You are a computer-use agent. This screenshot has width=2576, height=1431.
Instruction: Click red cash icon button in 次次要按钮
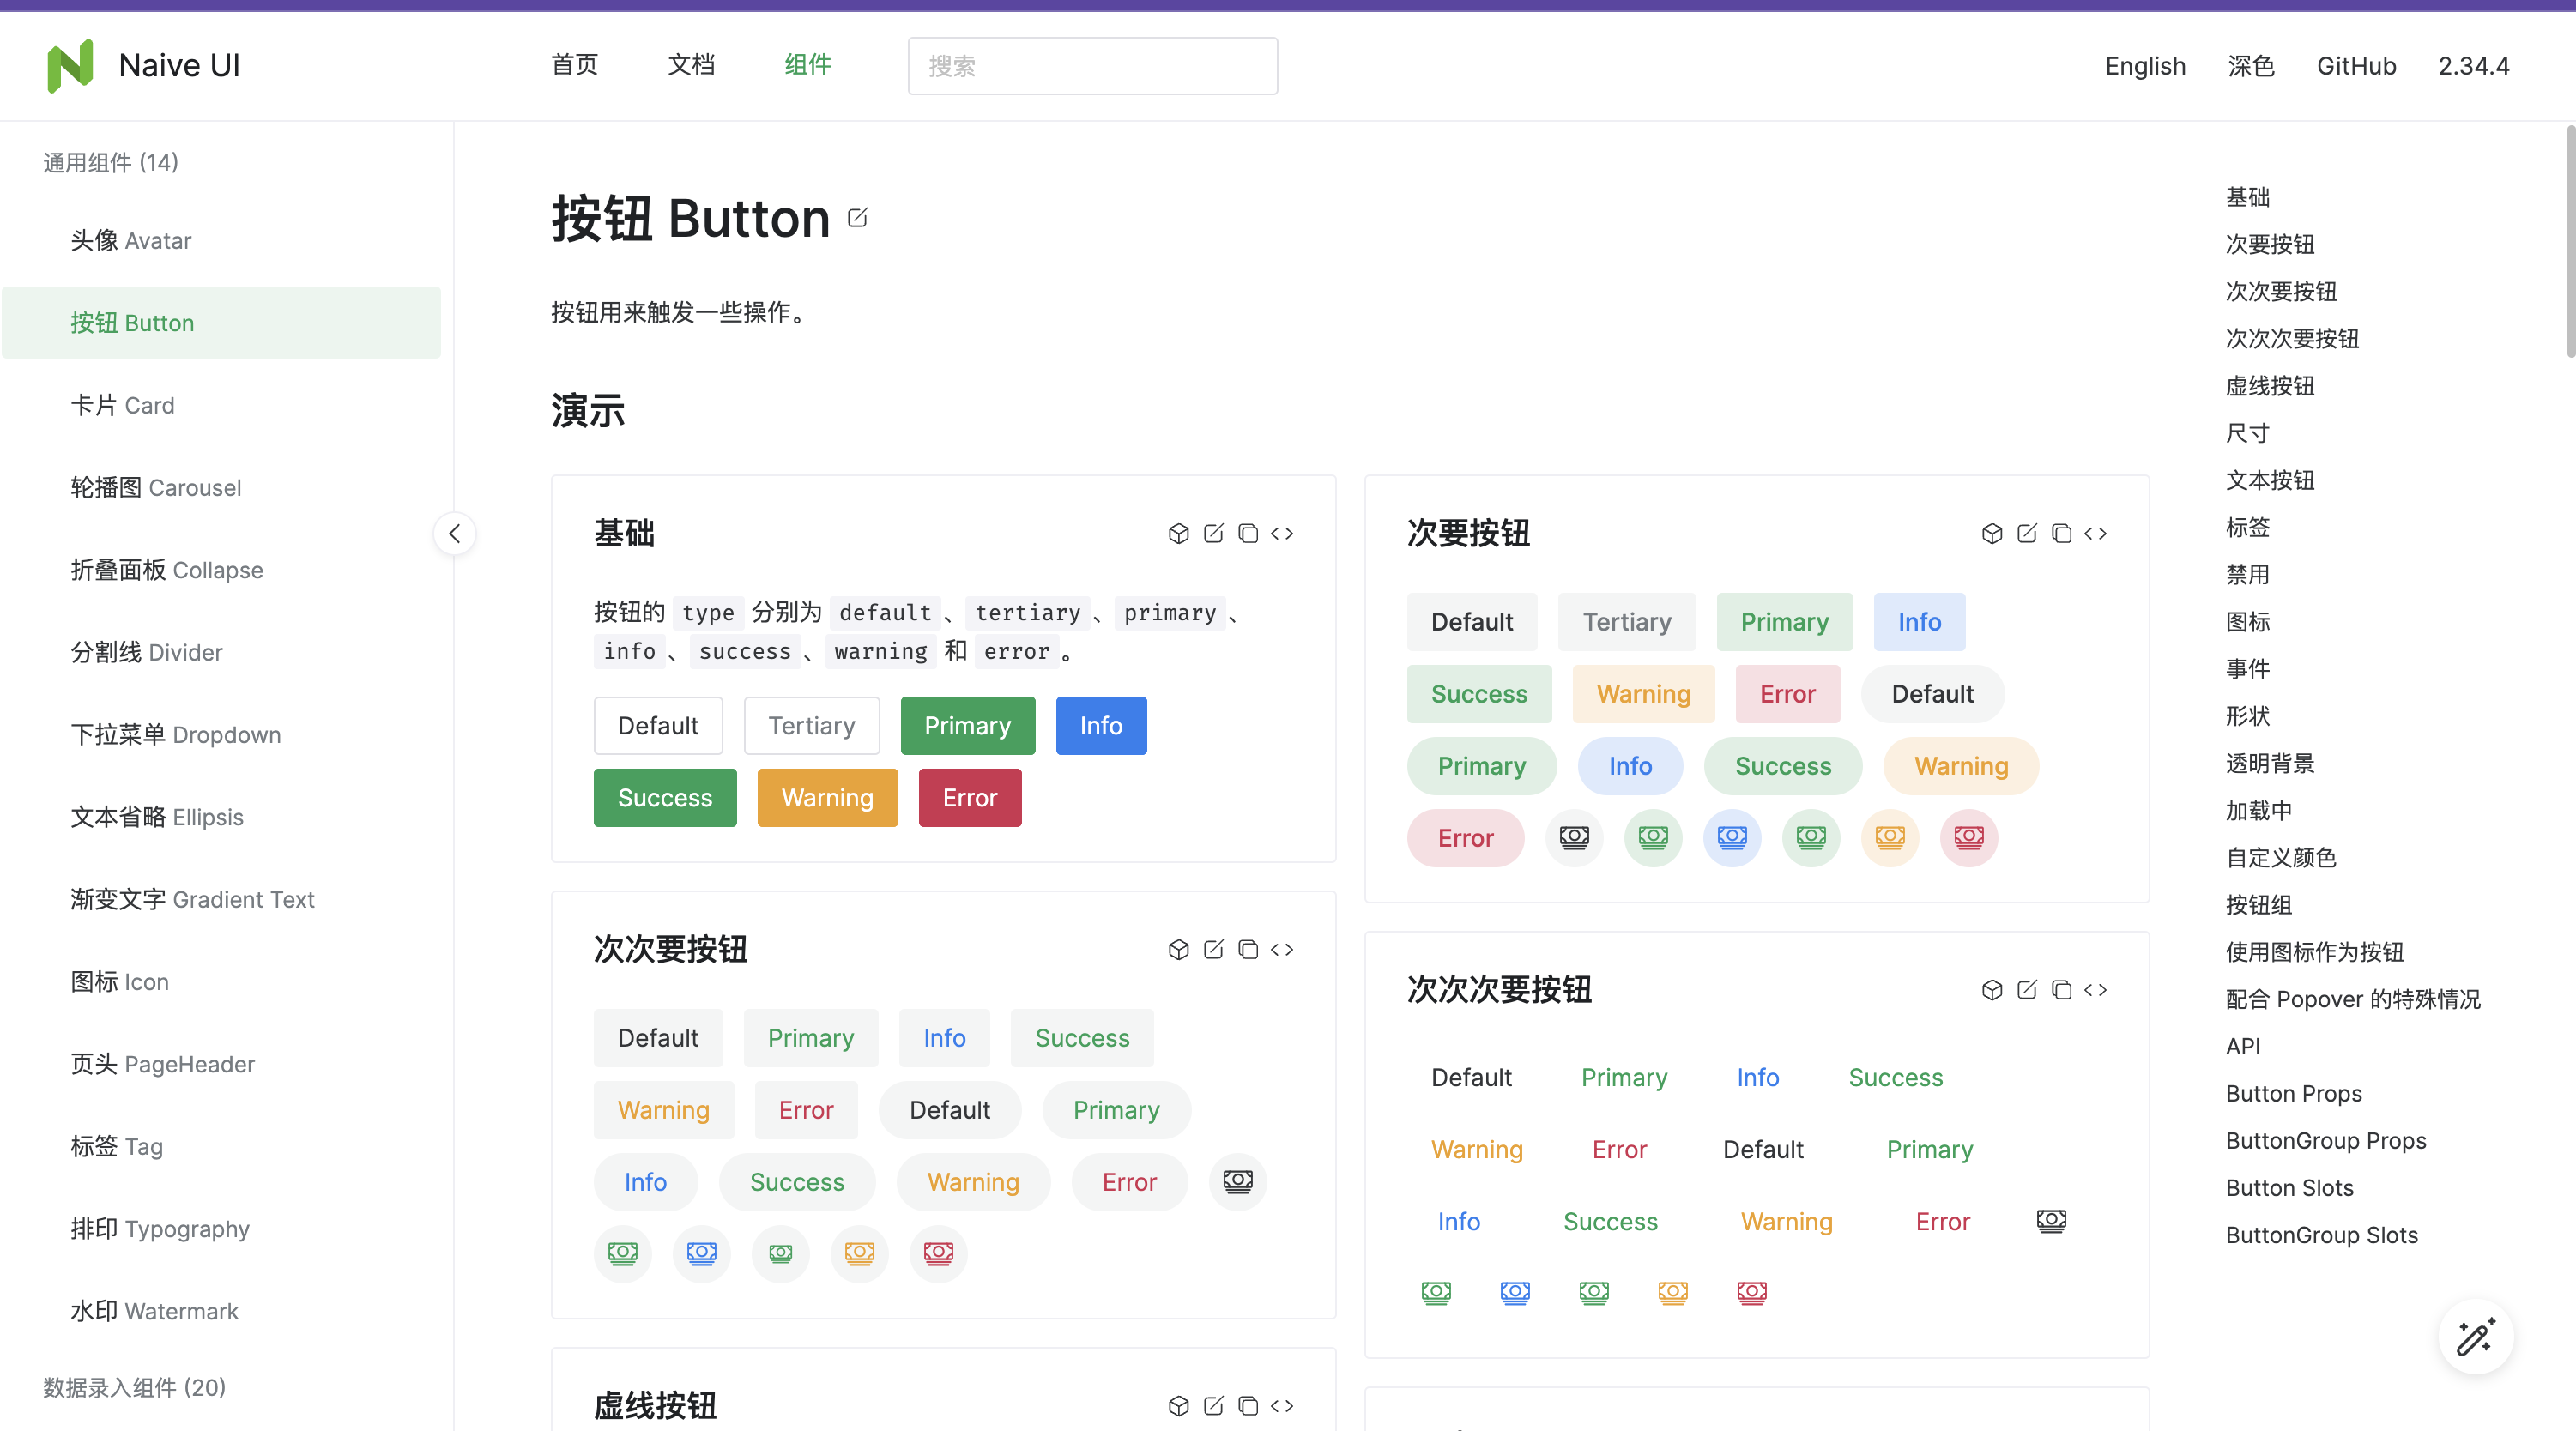pyautogui.click(x=938, y=1254)
